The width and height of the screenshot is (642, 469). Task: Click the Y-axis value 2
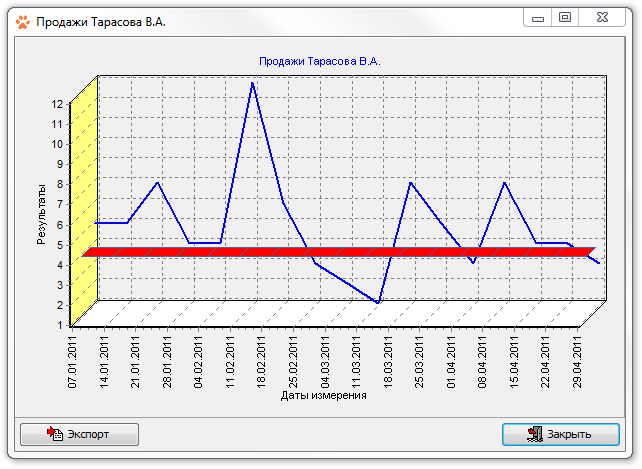coord(61,305)
